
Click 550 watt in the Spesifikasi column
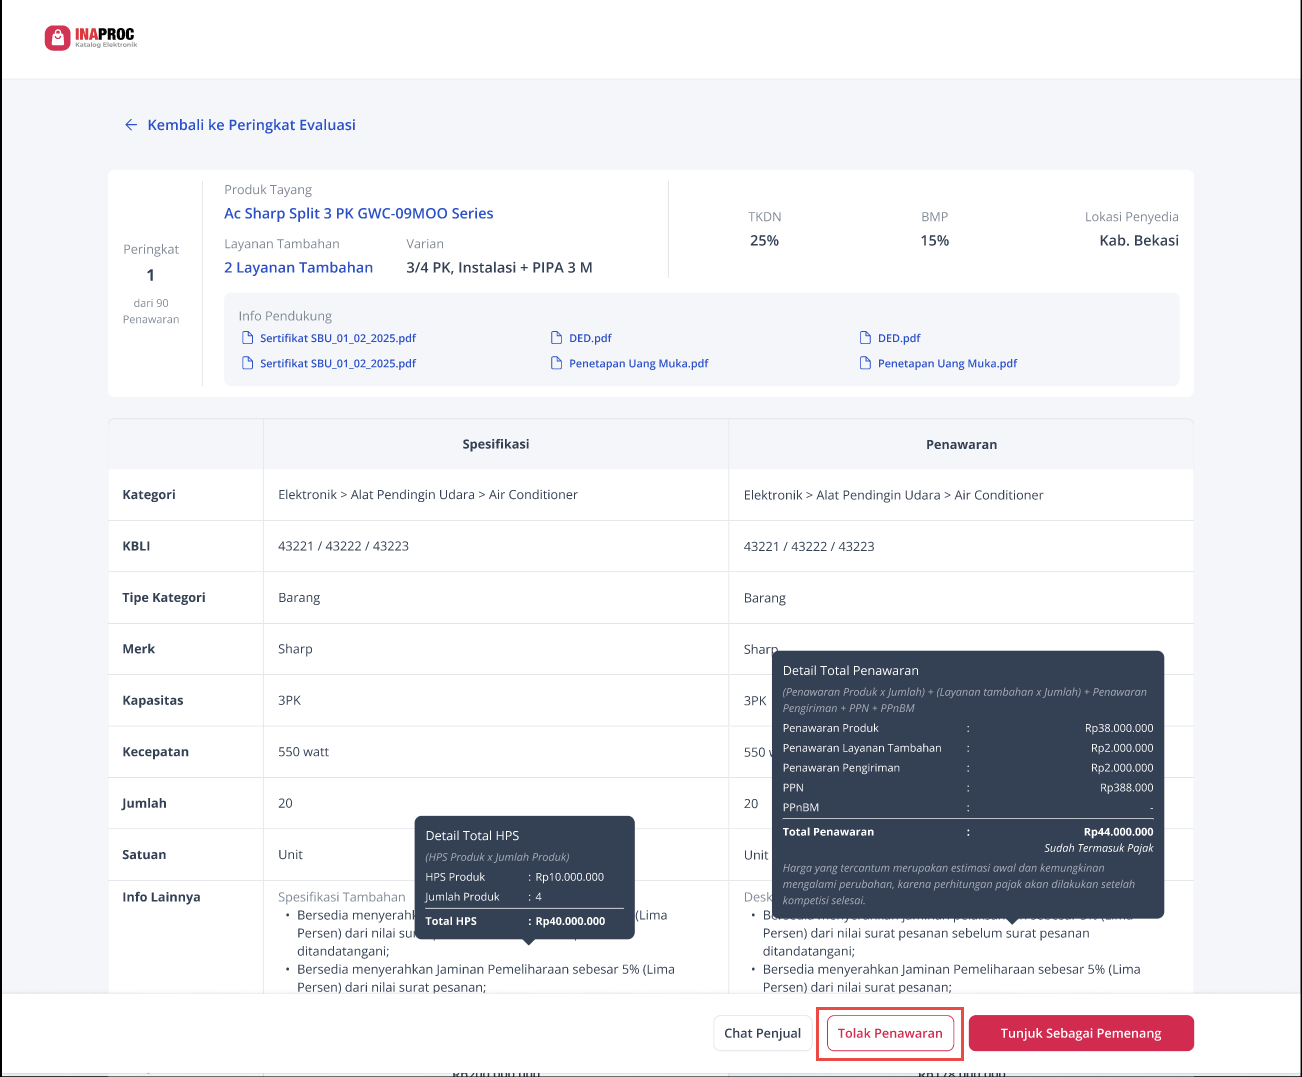click(303, 752)
